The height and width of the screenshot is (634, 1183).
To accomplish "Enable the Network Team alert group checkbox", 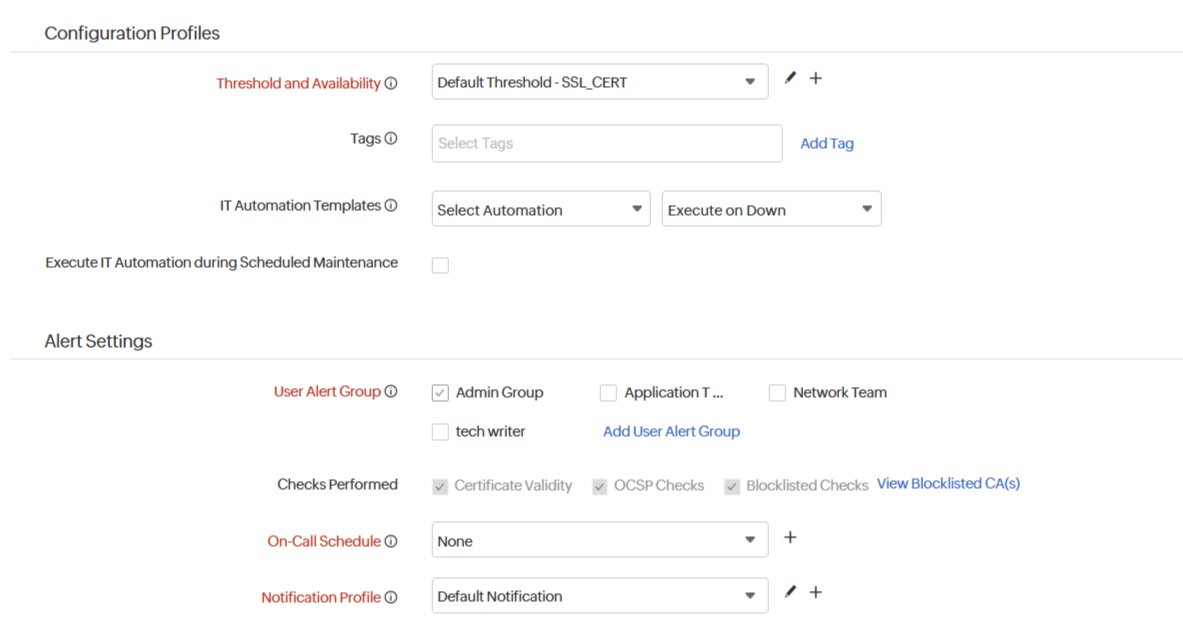I will [777, 393].
